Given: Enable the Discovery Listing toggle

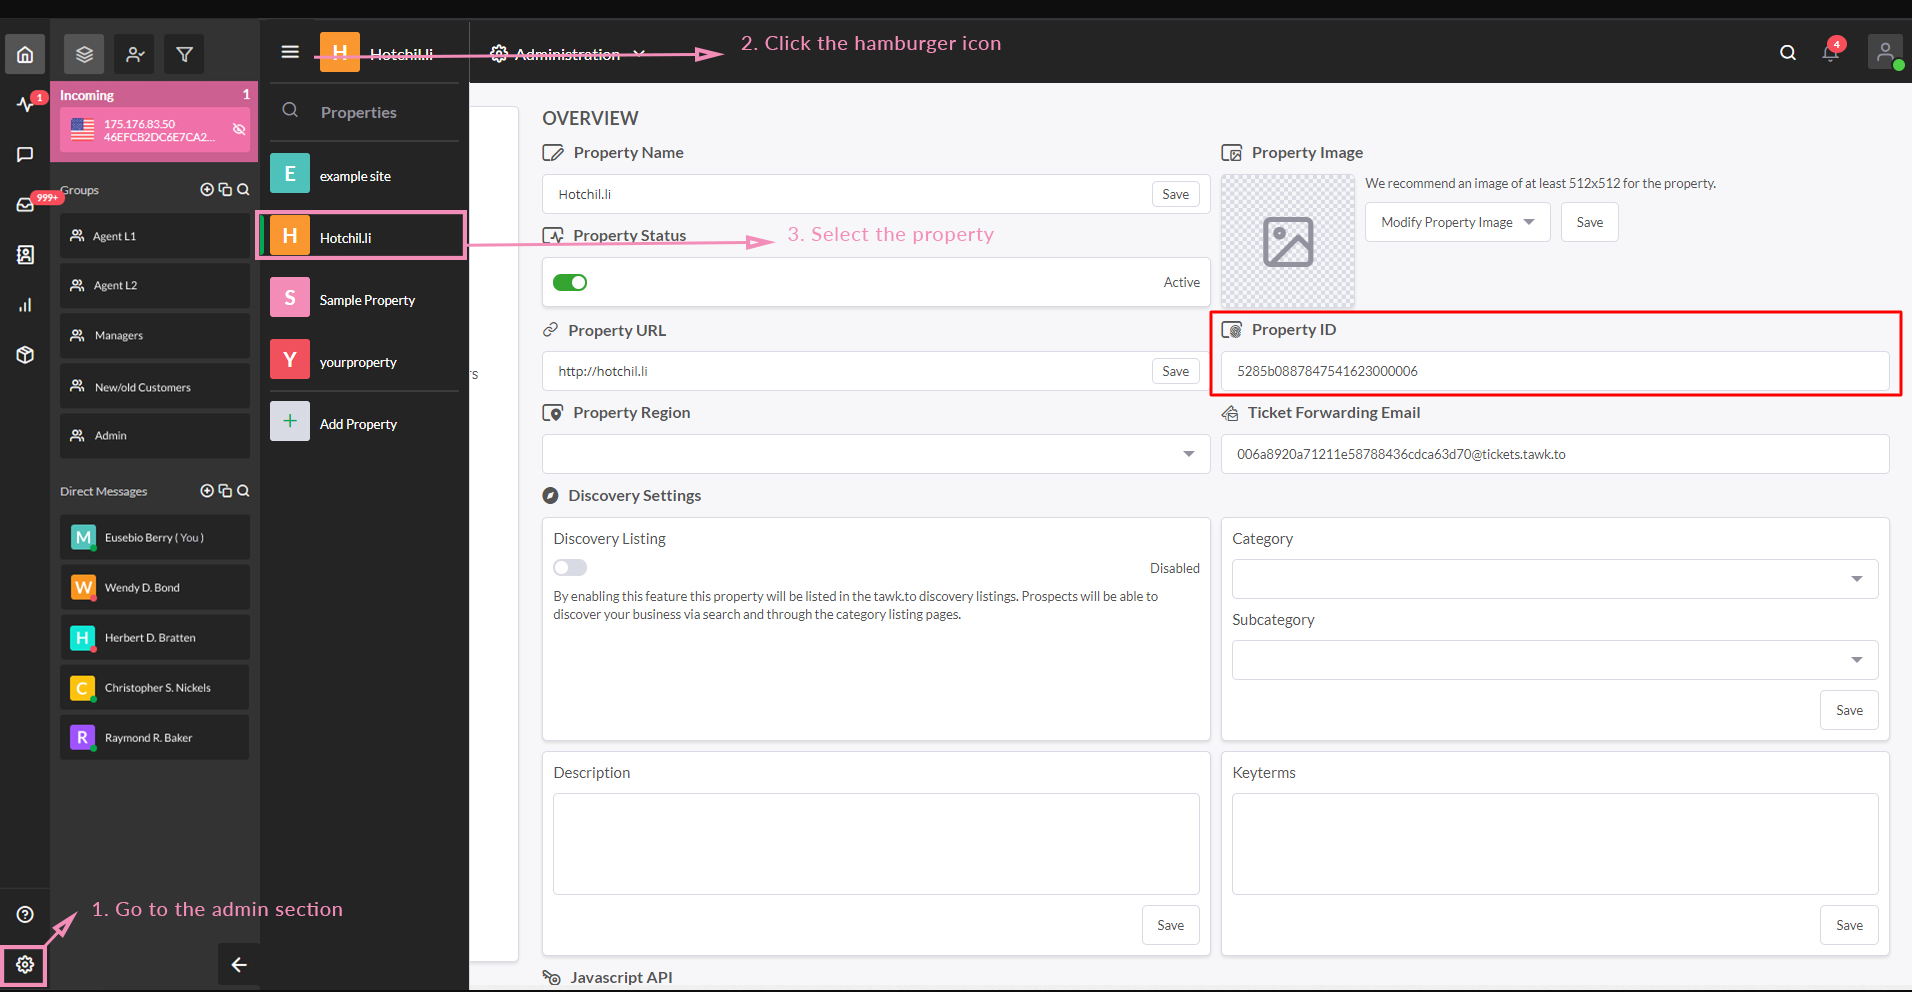Looking at the screenshot, I should pos(570,568).
